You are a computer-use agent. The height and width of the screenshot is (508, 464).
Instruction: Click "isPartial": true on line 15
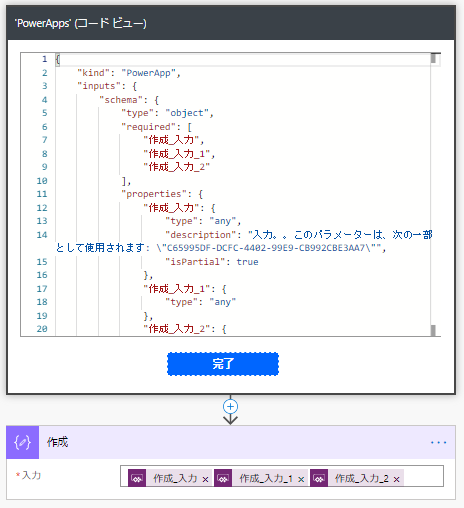point(212,262)
